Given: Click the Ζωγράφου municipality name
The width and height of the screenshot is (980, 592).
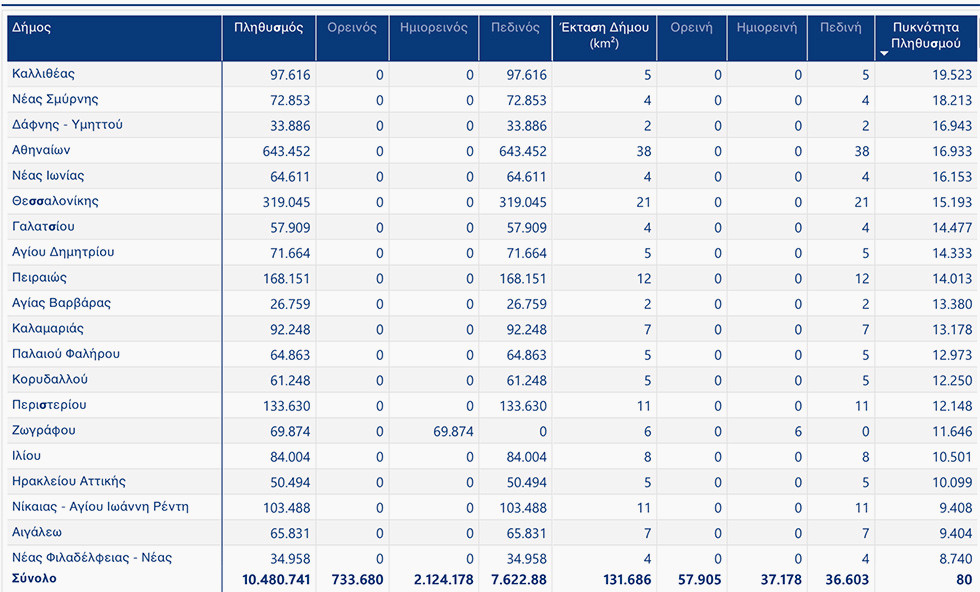Looking at the screenshot, I should click(44, 430).
